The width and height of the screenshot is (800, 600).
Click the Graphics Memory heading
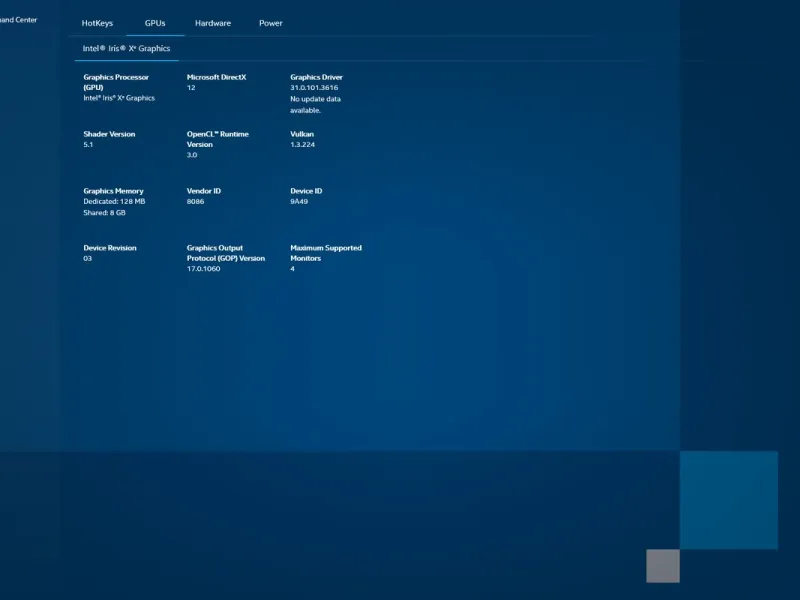point(113,191)
